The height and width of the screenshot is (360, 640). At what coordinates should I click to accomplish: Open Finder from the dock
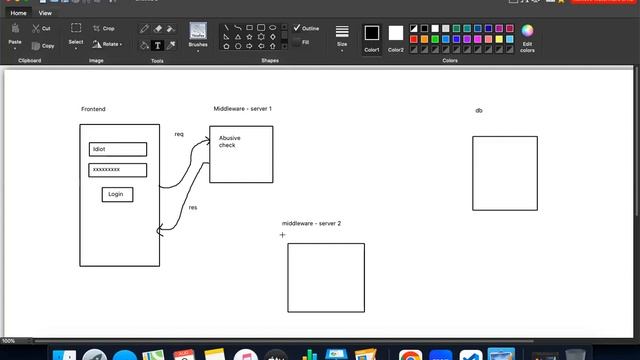pyautogui.click(x=64, y=355)
